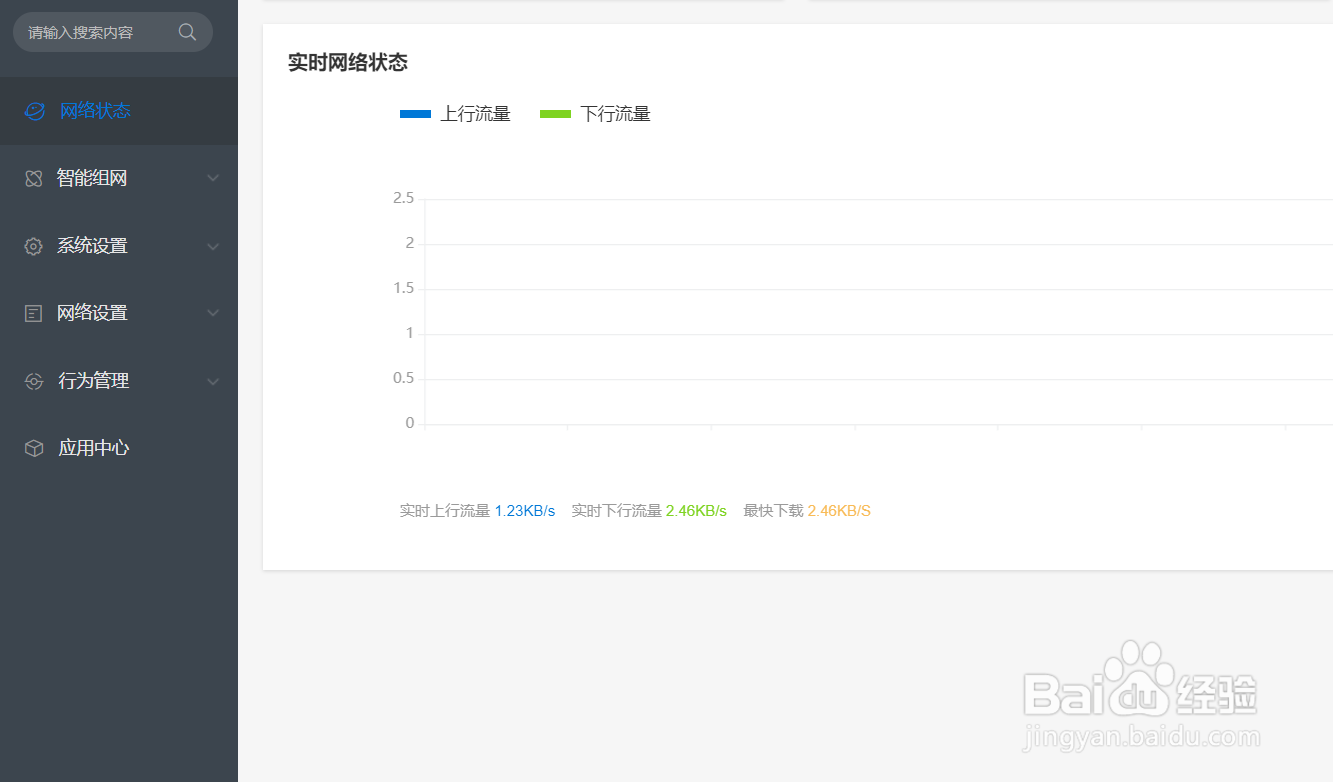The height and width of the screenshot is (782, 1333).
Task: Expand the 网络设置 submenu
Action: pos(212,312)
